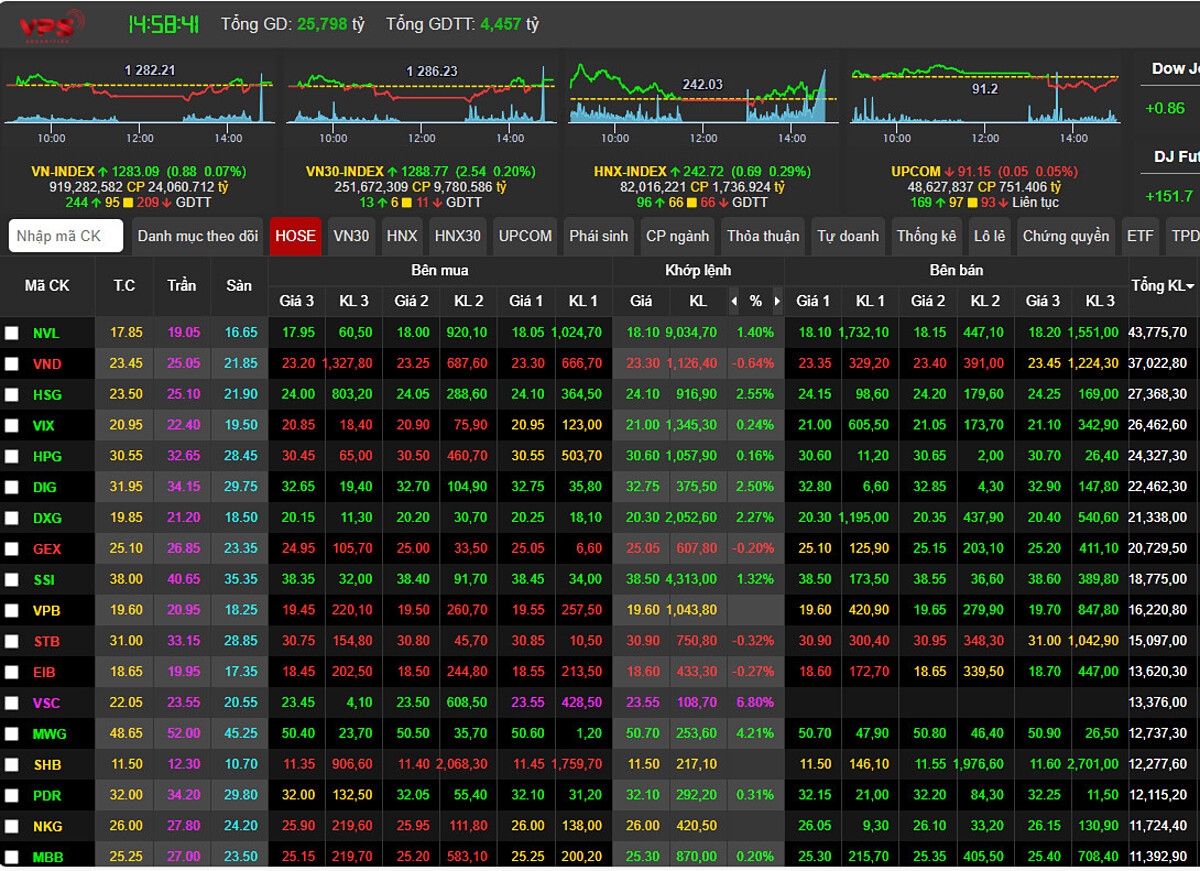Switch to the VN30 tab
Screen dimensions: 1200x871
coord(351,236)
